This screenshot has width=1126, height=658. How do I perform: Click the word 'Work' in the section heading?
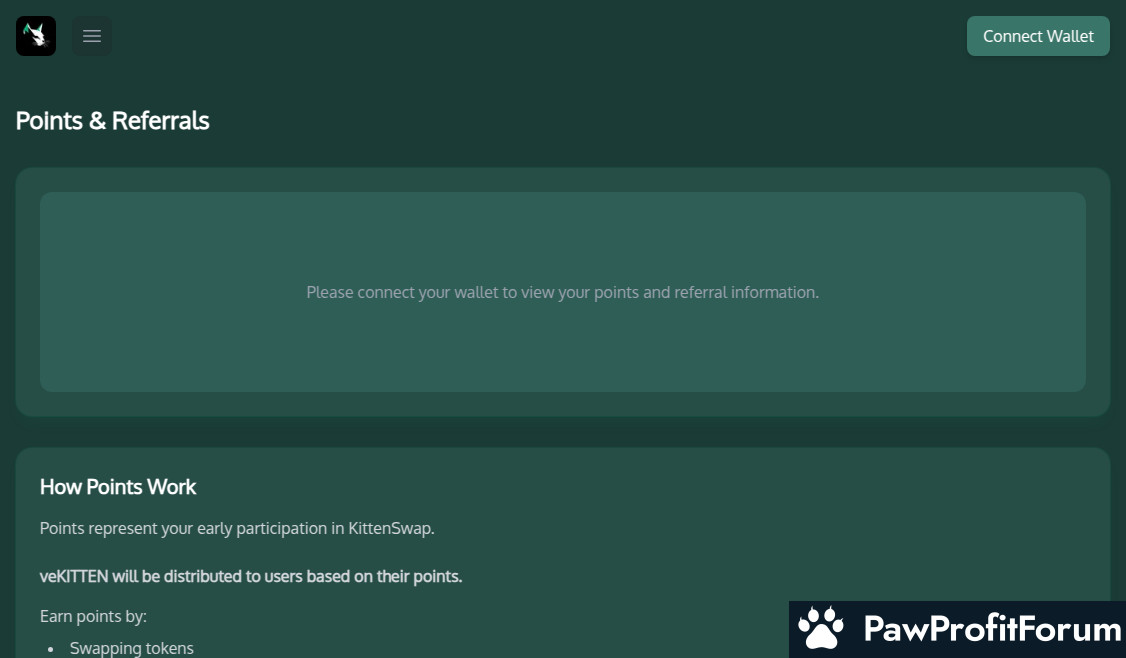172,487
